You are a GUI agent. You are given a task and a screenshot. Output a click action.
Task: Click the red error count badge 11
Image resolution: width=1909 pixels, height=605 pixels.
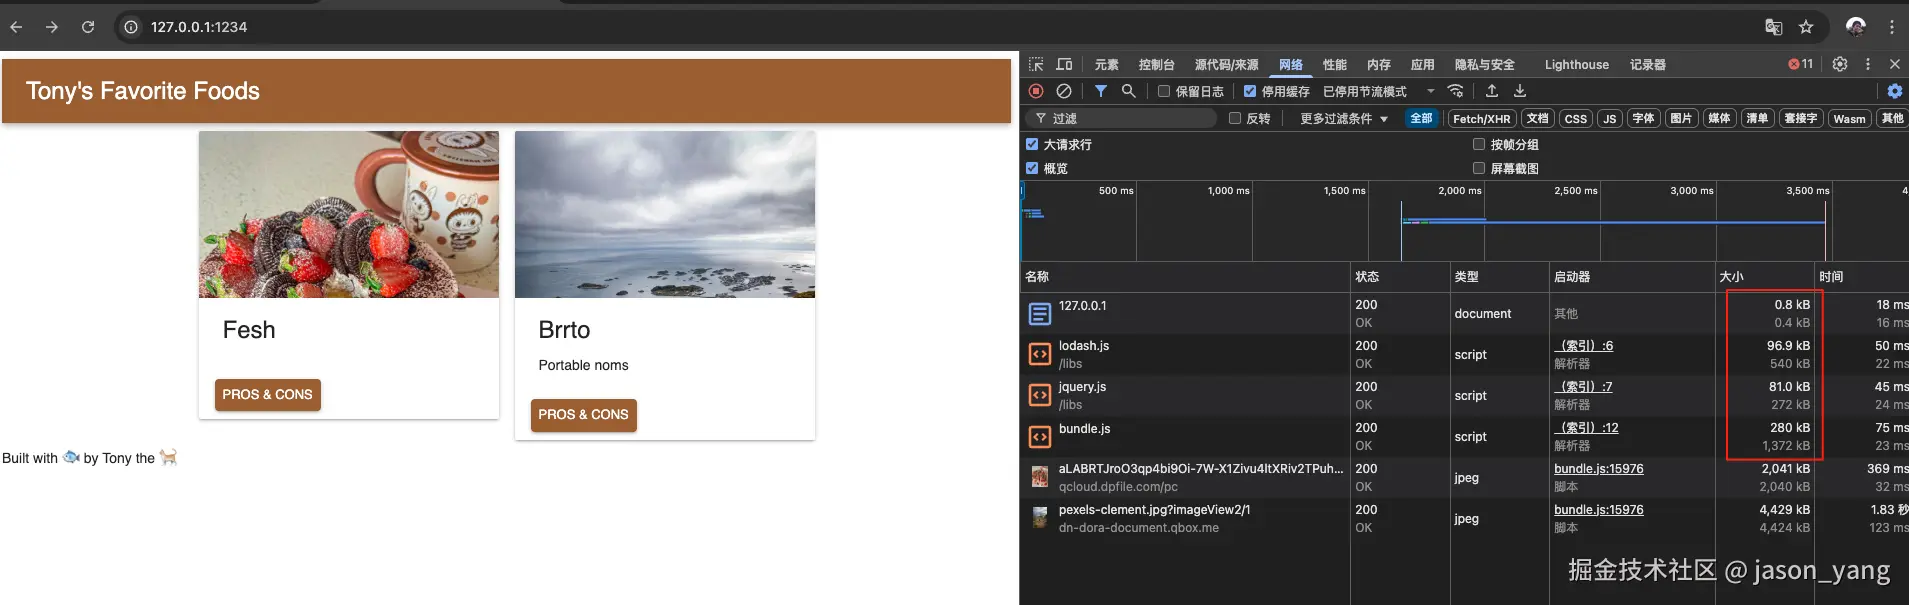(1801, 64)
